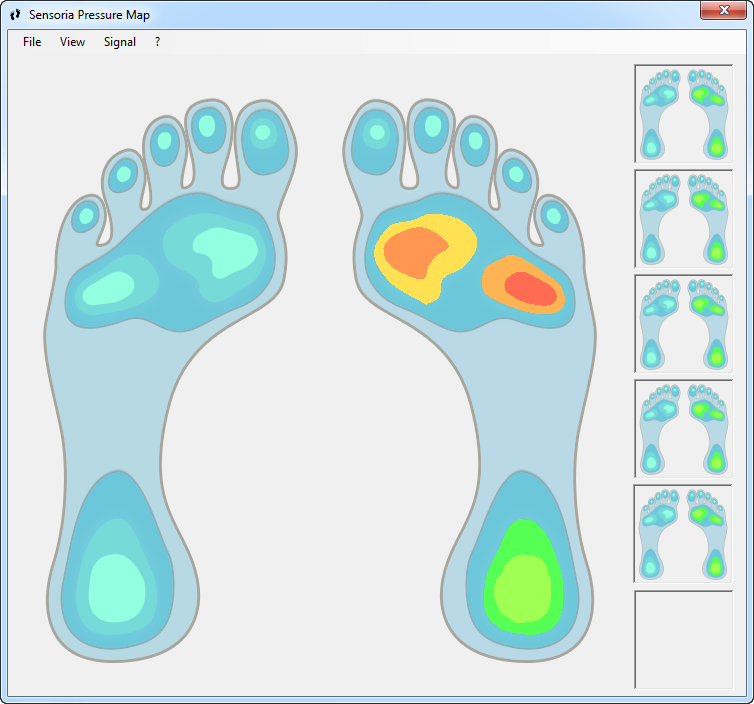Click the empty sixth thumbnail slot
The width and height of the screenshot is (754, 704).
tap(683, 640)
